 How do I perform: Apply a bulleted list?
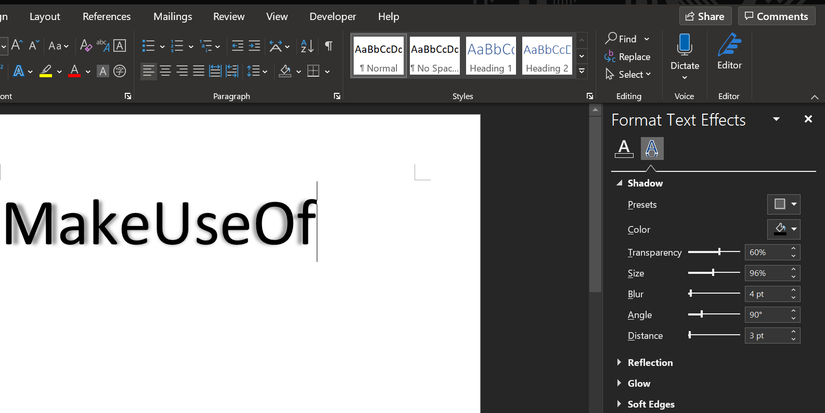pos(148,46)
